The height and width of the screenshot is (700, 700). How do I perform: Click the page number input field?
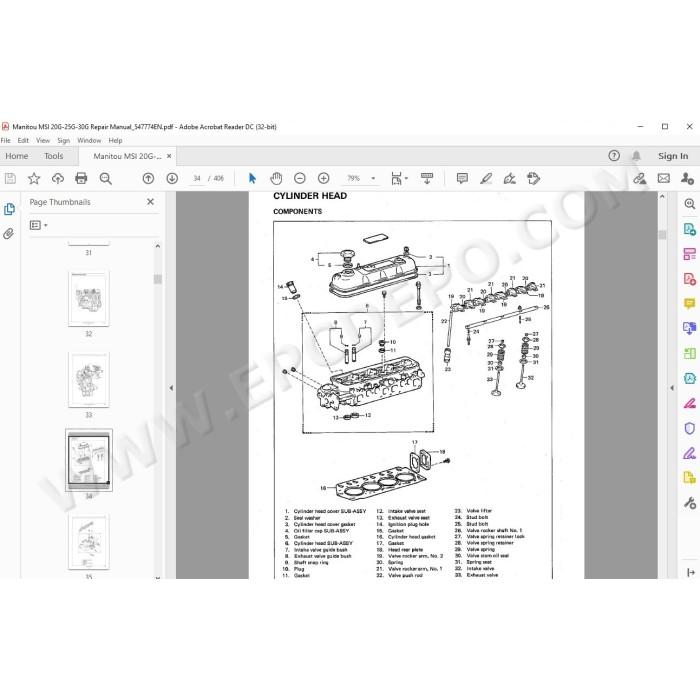click(x=197, y=179)
